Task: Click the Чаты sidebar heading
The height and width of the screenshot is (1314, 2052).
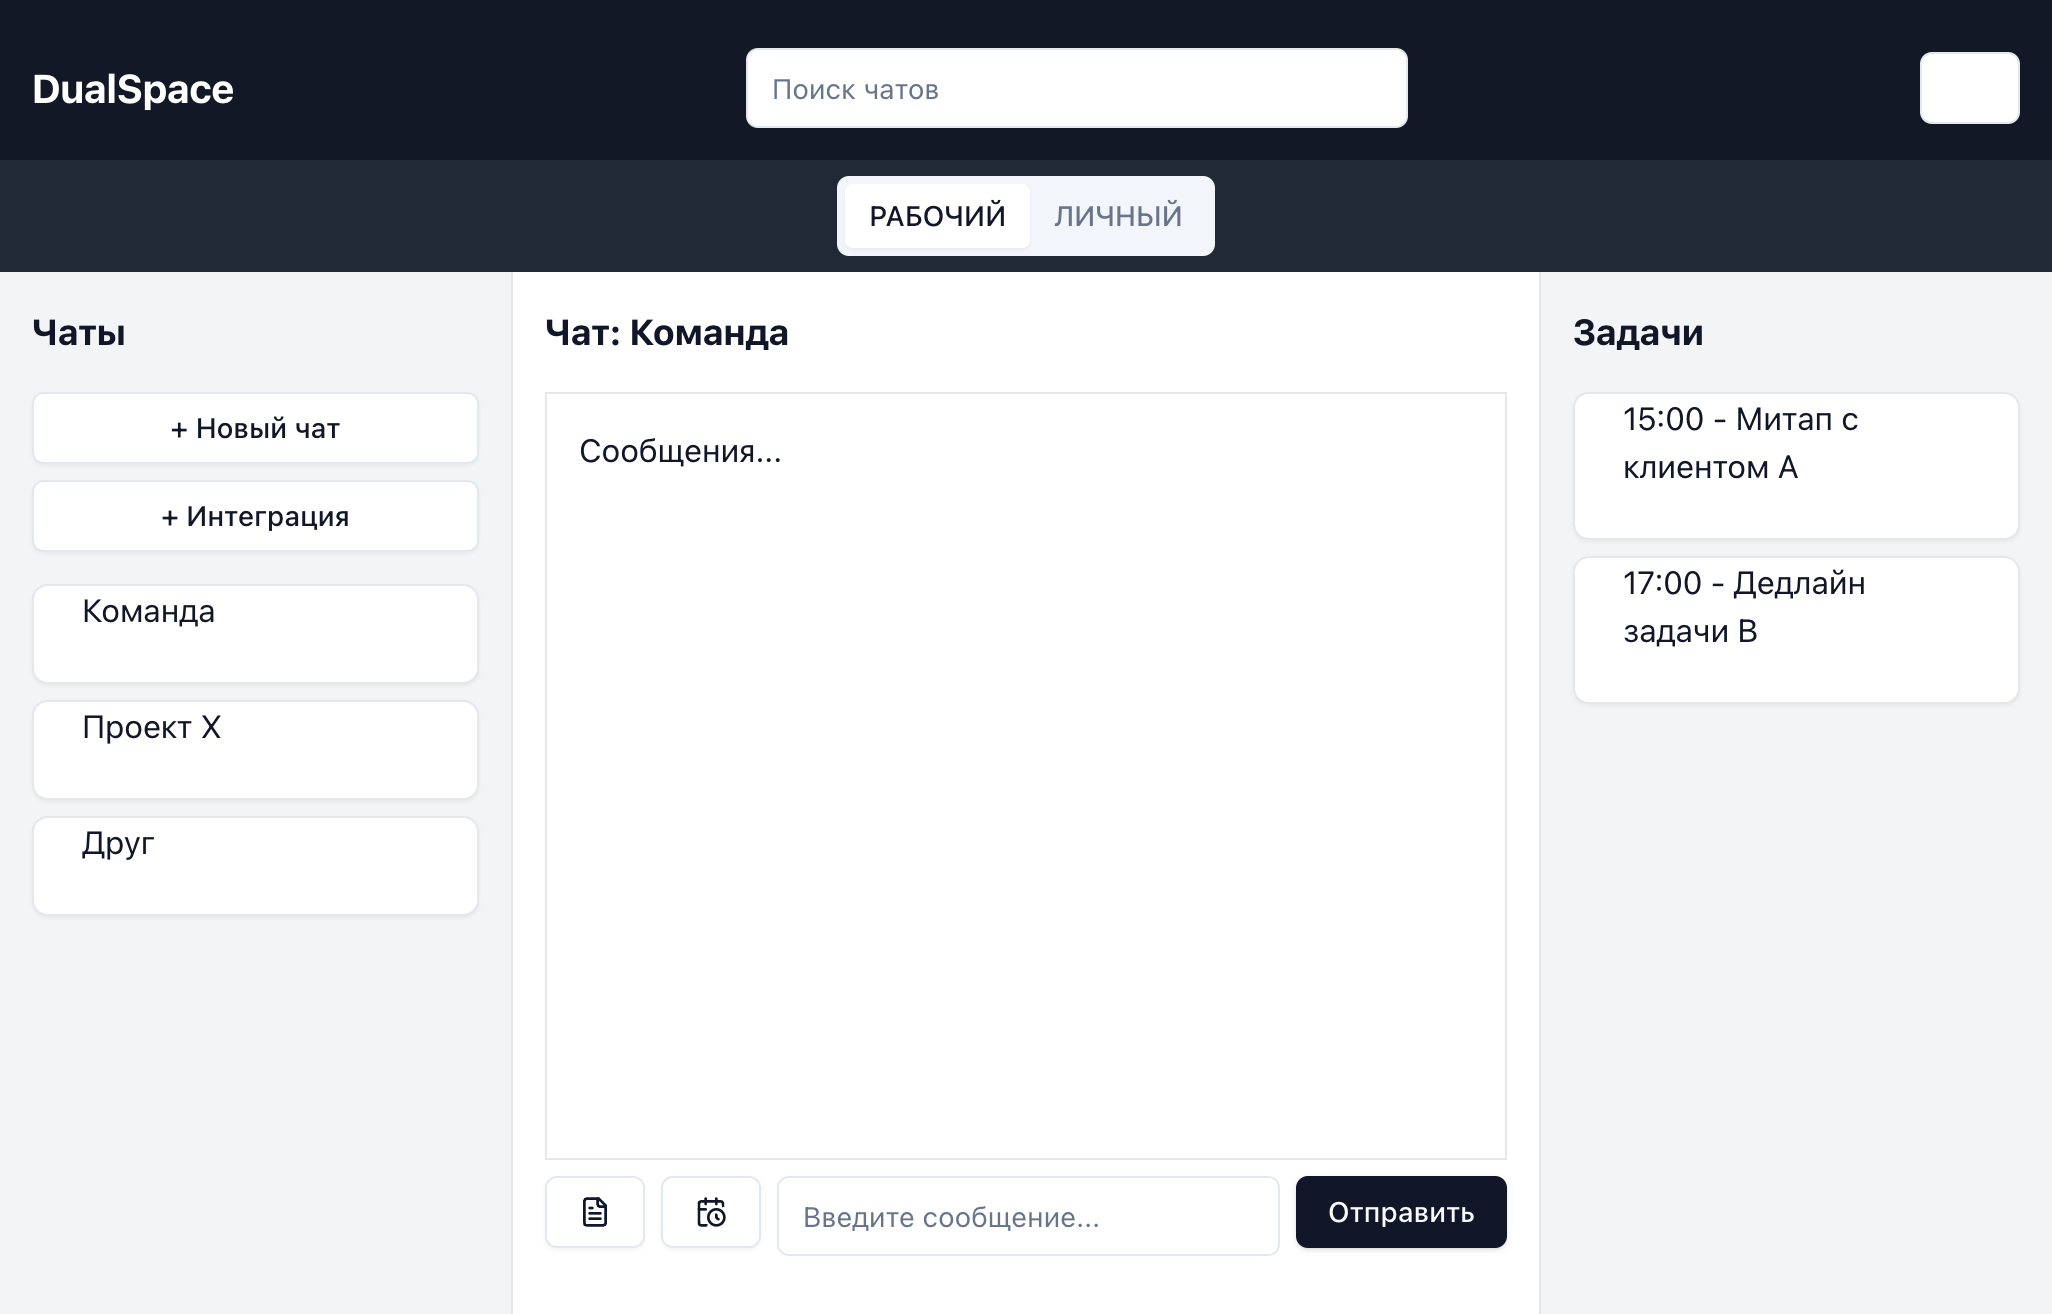Action: pos(79,333)
